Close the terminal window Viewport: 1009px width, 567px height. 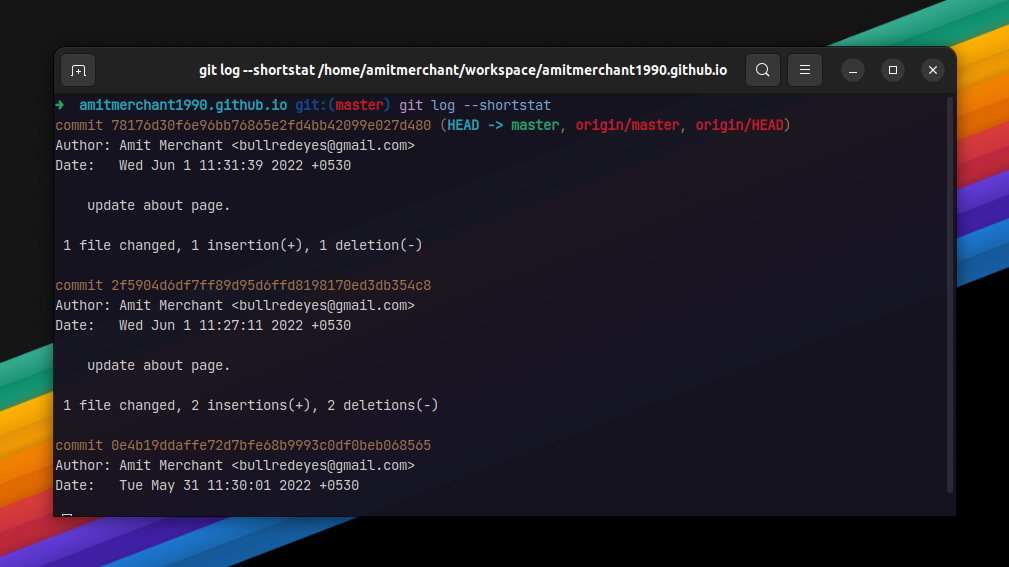[932, 70]
